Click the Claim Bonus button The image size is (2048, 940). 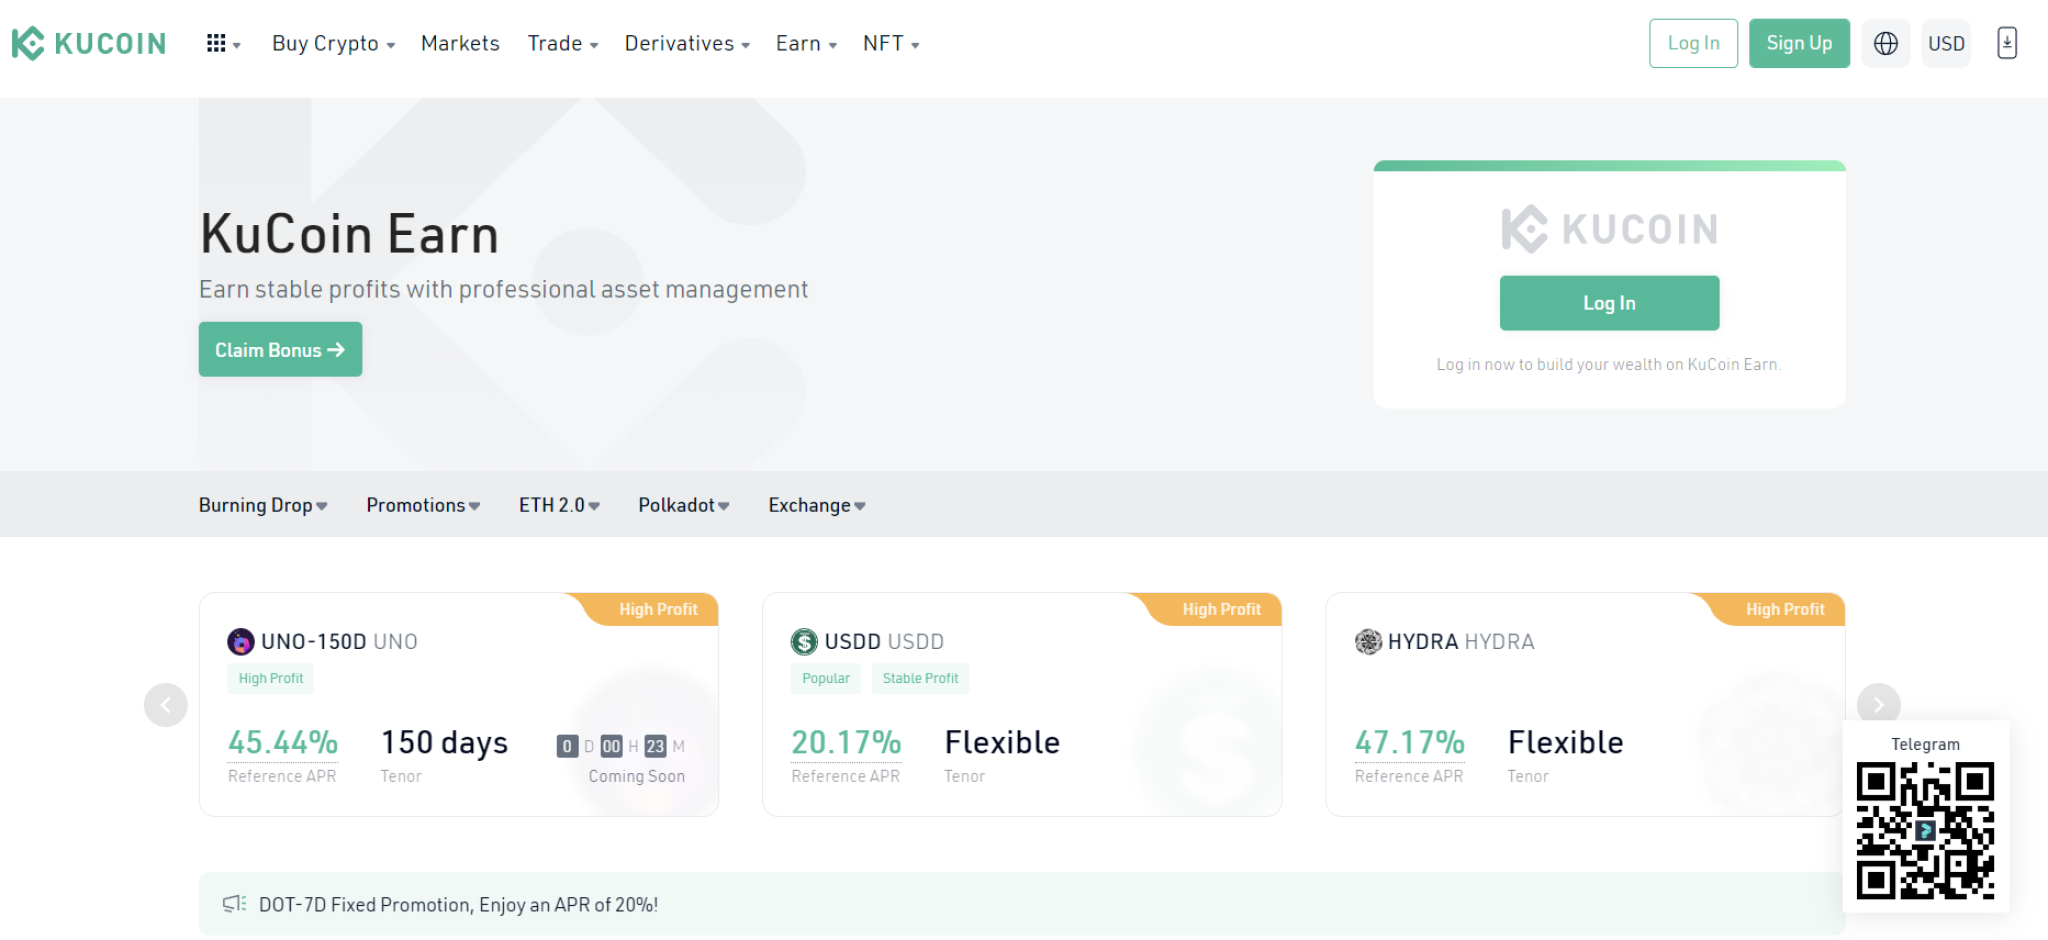coord(280,349)
